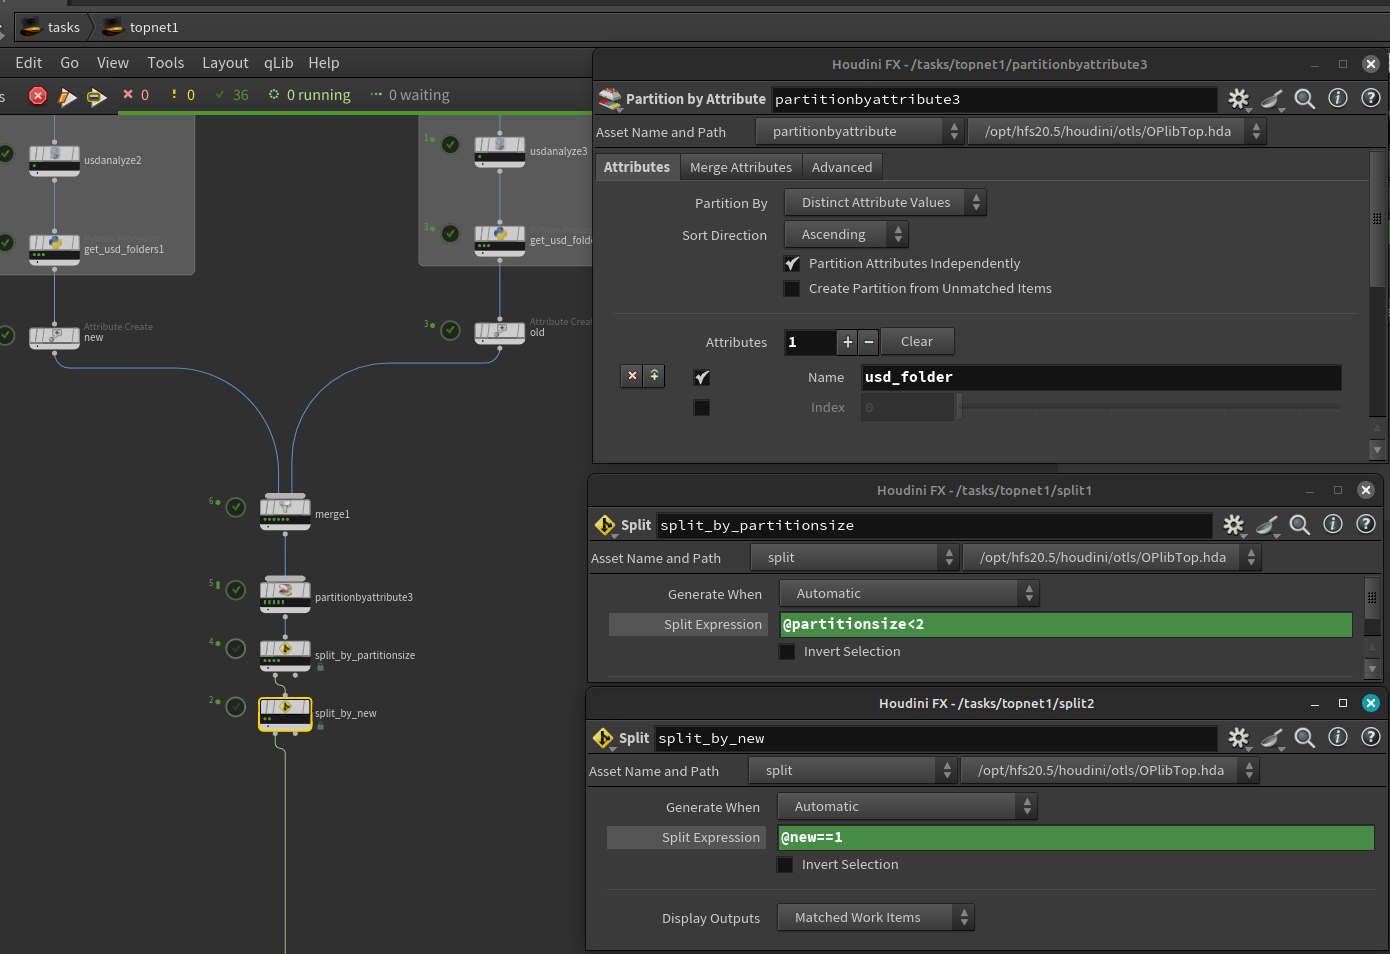The height and width of the screenshot is (954, 1390).
Task: Open help icon in split2 window
Action: 1371,737
